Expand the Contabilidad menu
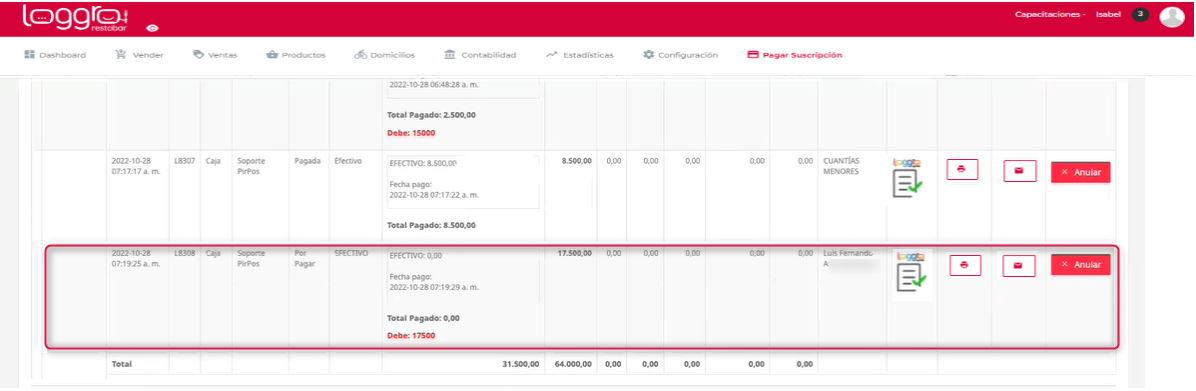 (480, 55)
